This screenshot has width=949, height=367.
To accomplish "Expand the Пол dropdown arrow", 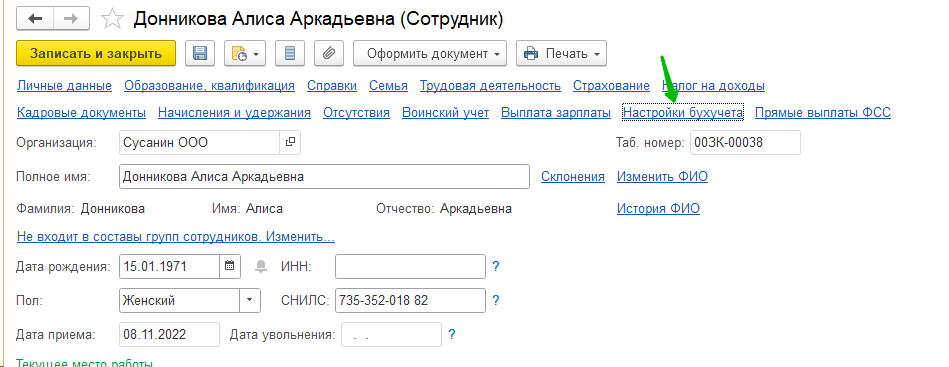I will coord(251,300).
